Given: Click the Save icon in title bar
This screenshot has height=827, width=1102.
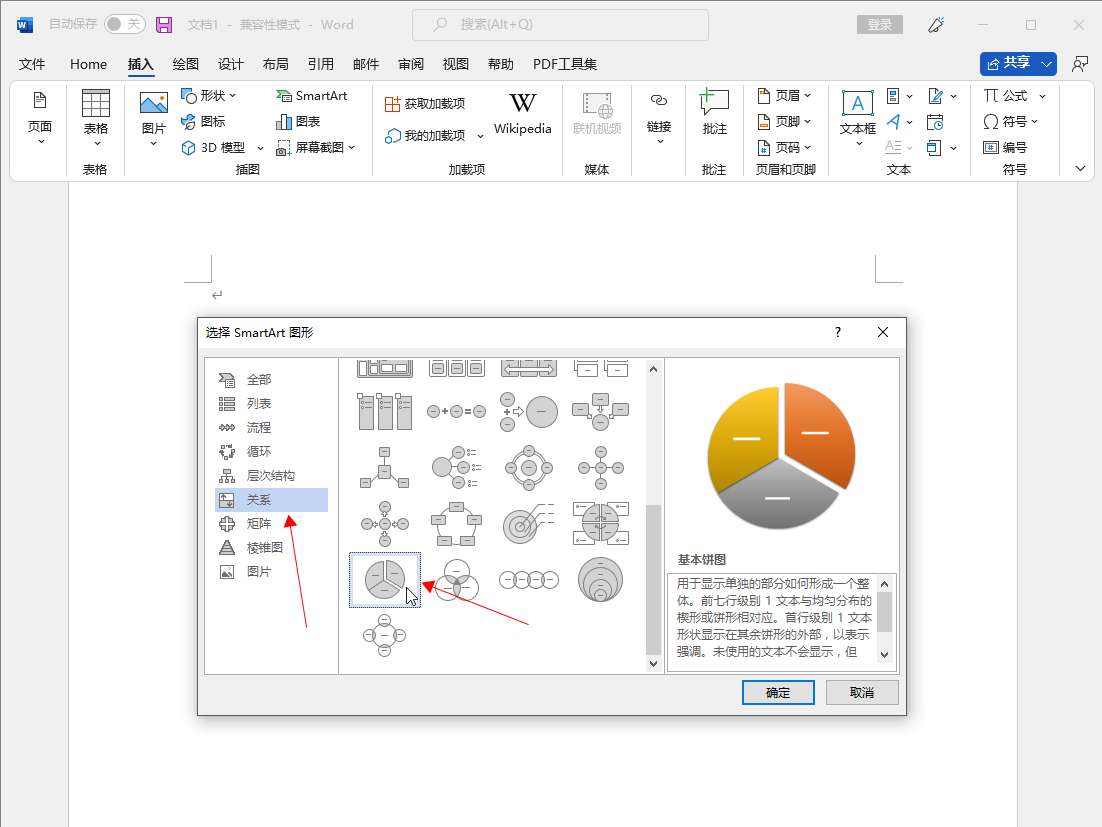Looking at the screenshot, I should 164,25.
